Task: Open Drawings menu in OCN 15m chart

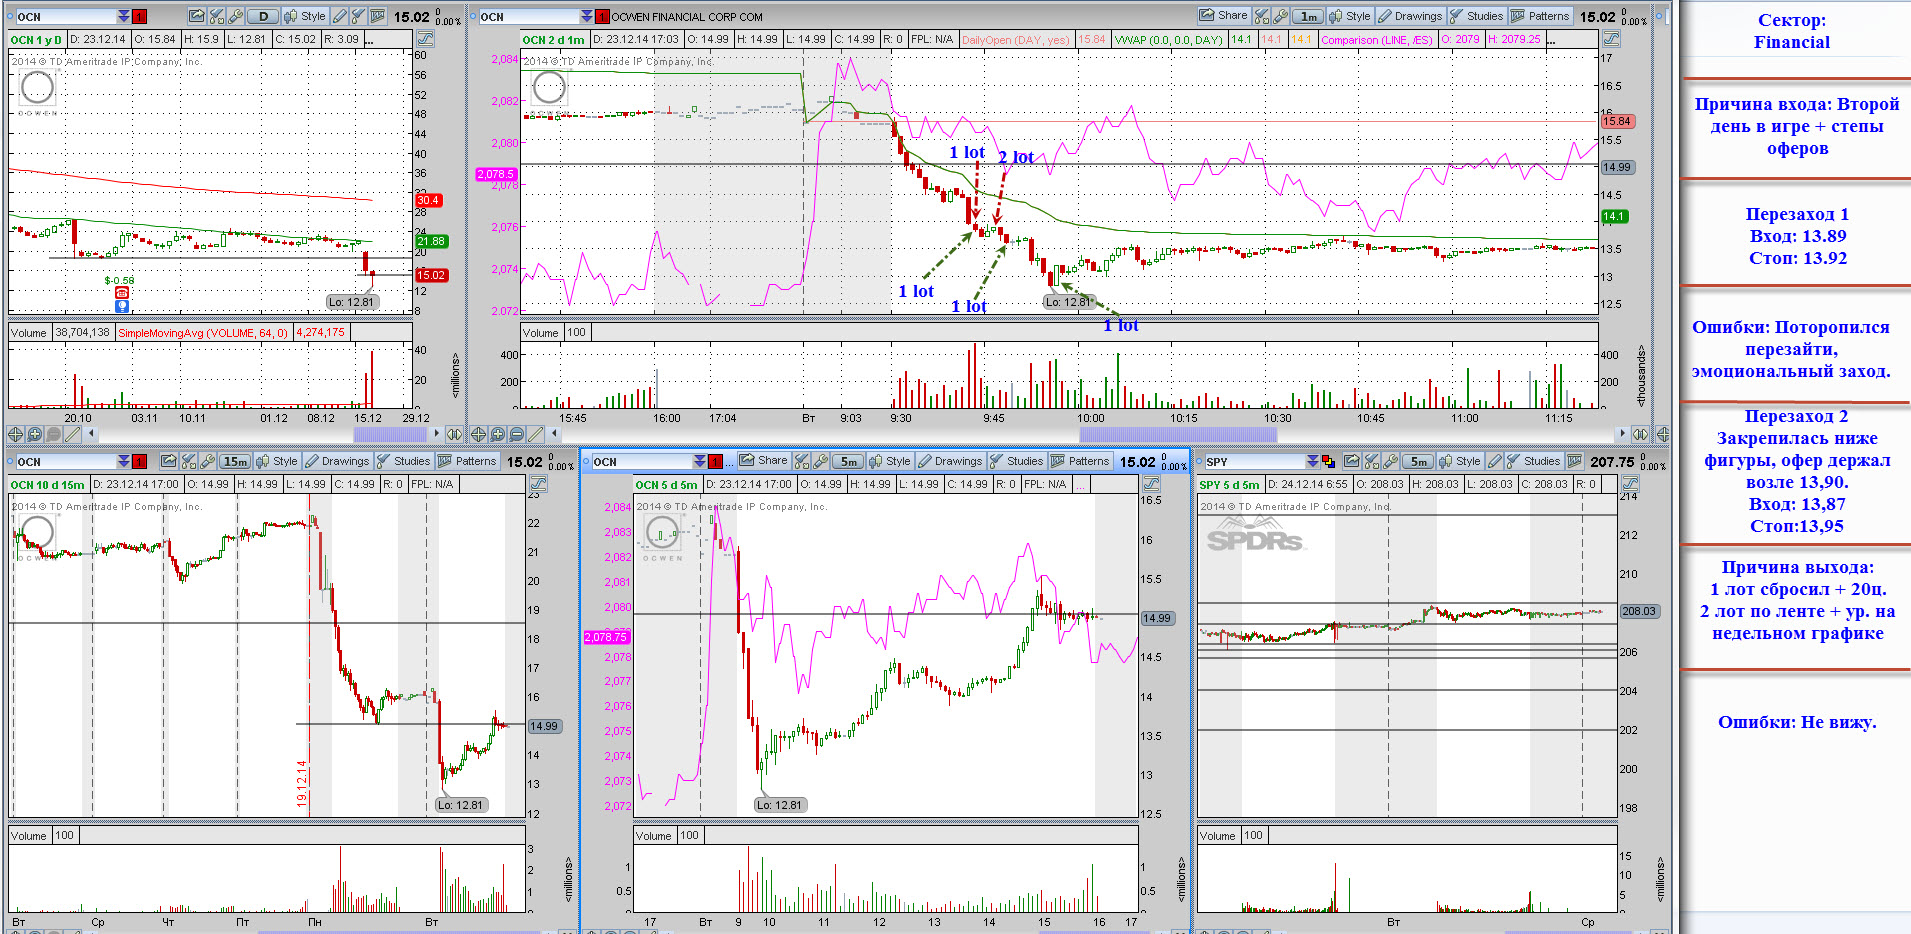Action: (x=337, y=461)
